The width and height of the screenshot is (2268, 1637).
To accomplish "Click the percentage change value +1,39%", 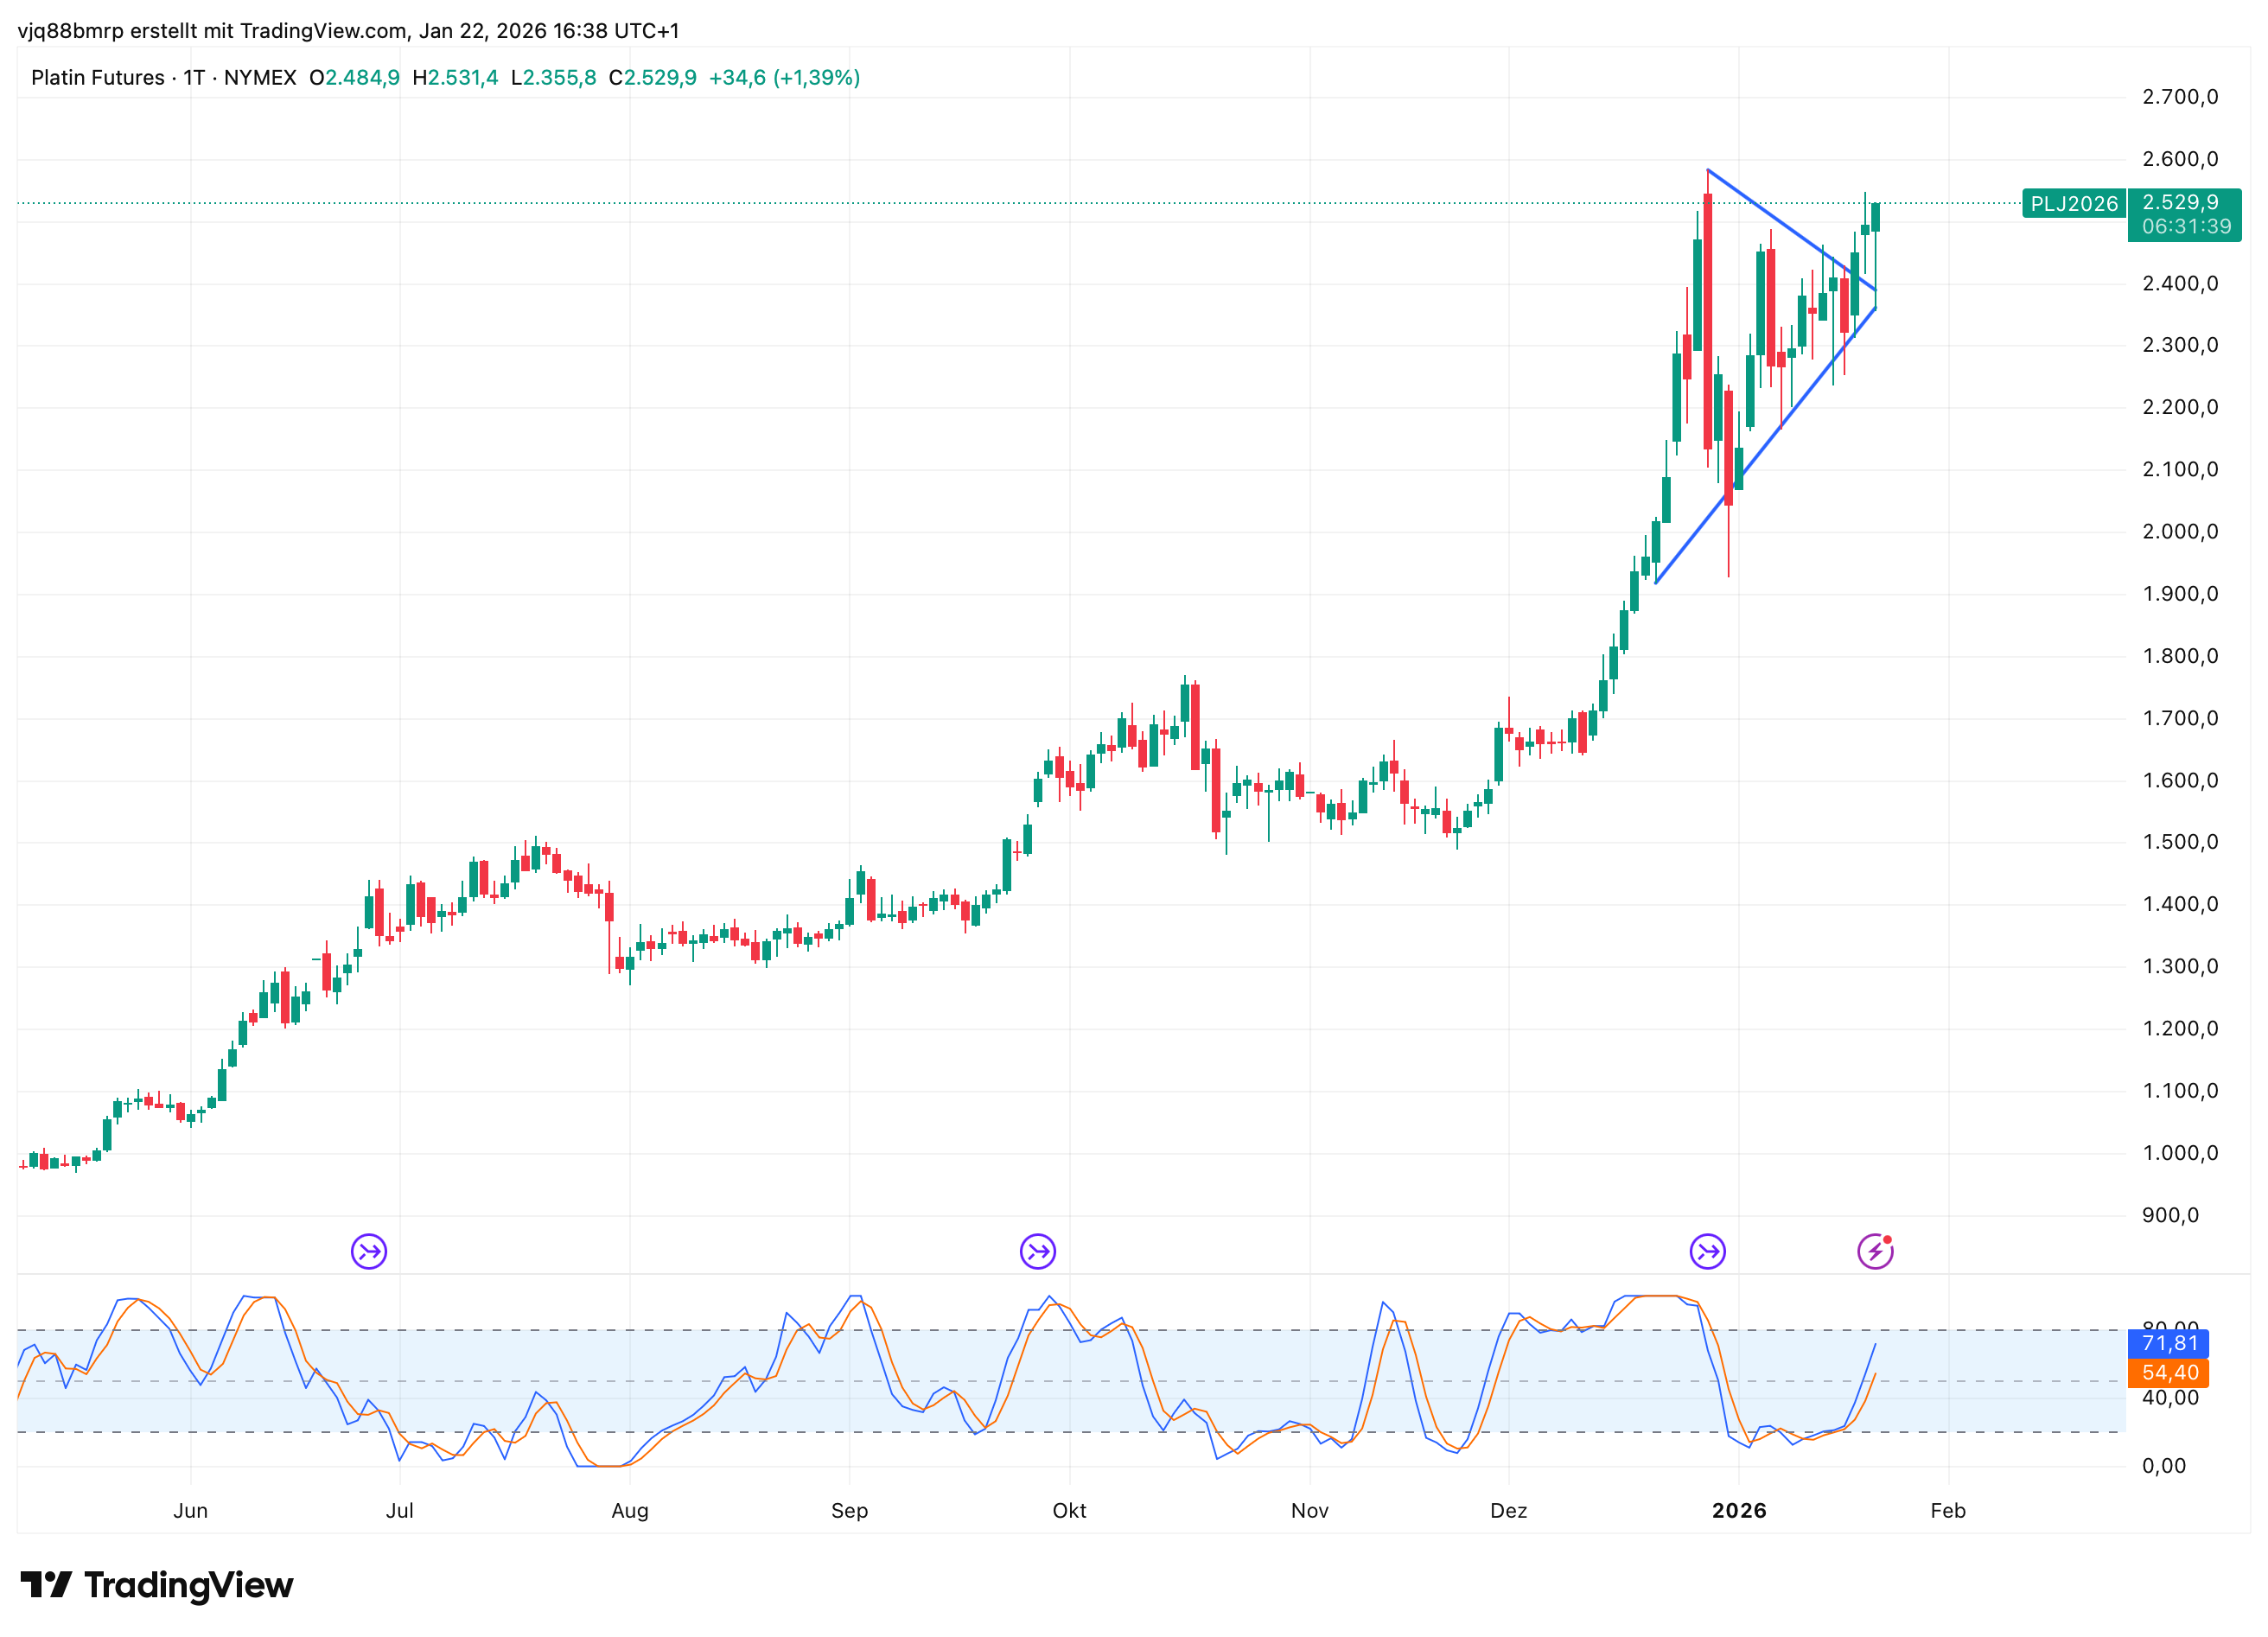I will tap(816, 78).
